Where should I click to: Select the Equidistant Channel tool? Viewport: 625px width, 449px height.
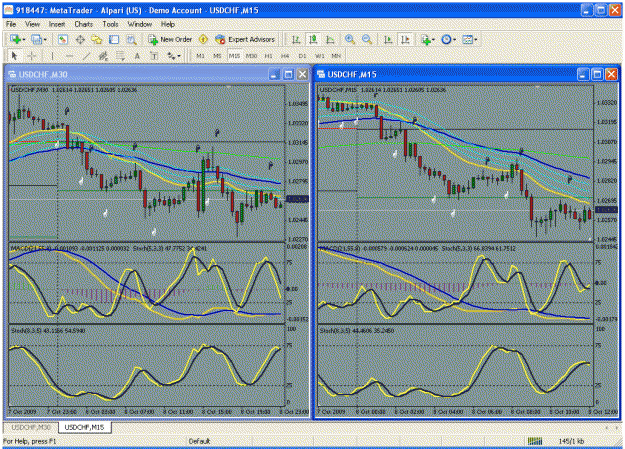coord(103,56)
